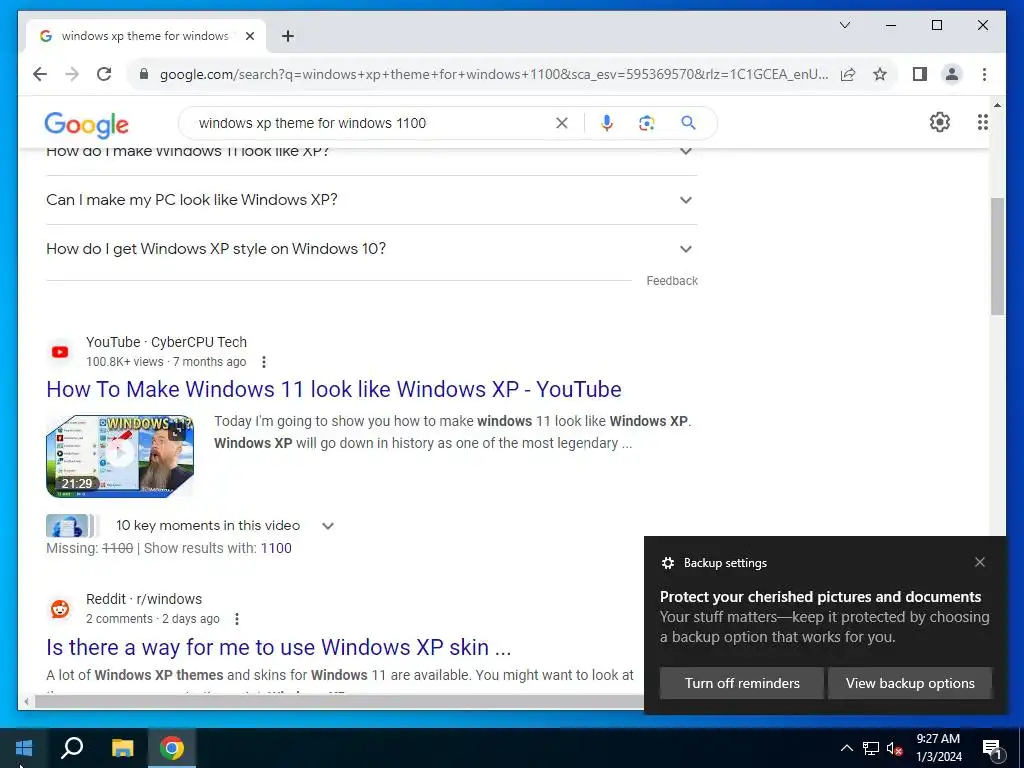1024x768 pixels.
Task: Play the 21:29 video thumbnail
Action: [x=120, y=456]
